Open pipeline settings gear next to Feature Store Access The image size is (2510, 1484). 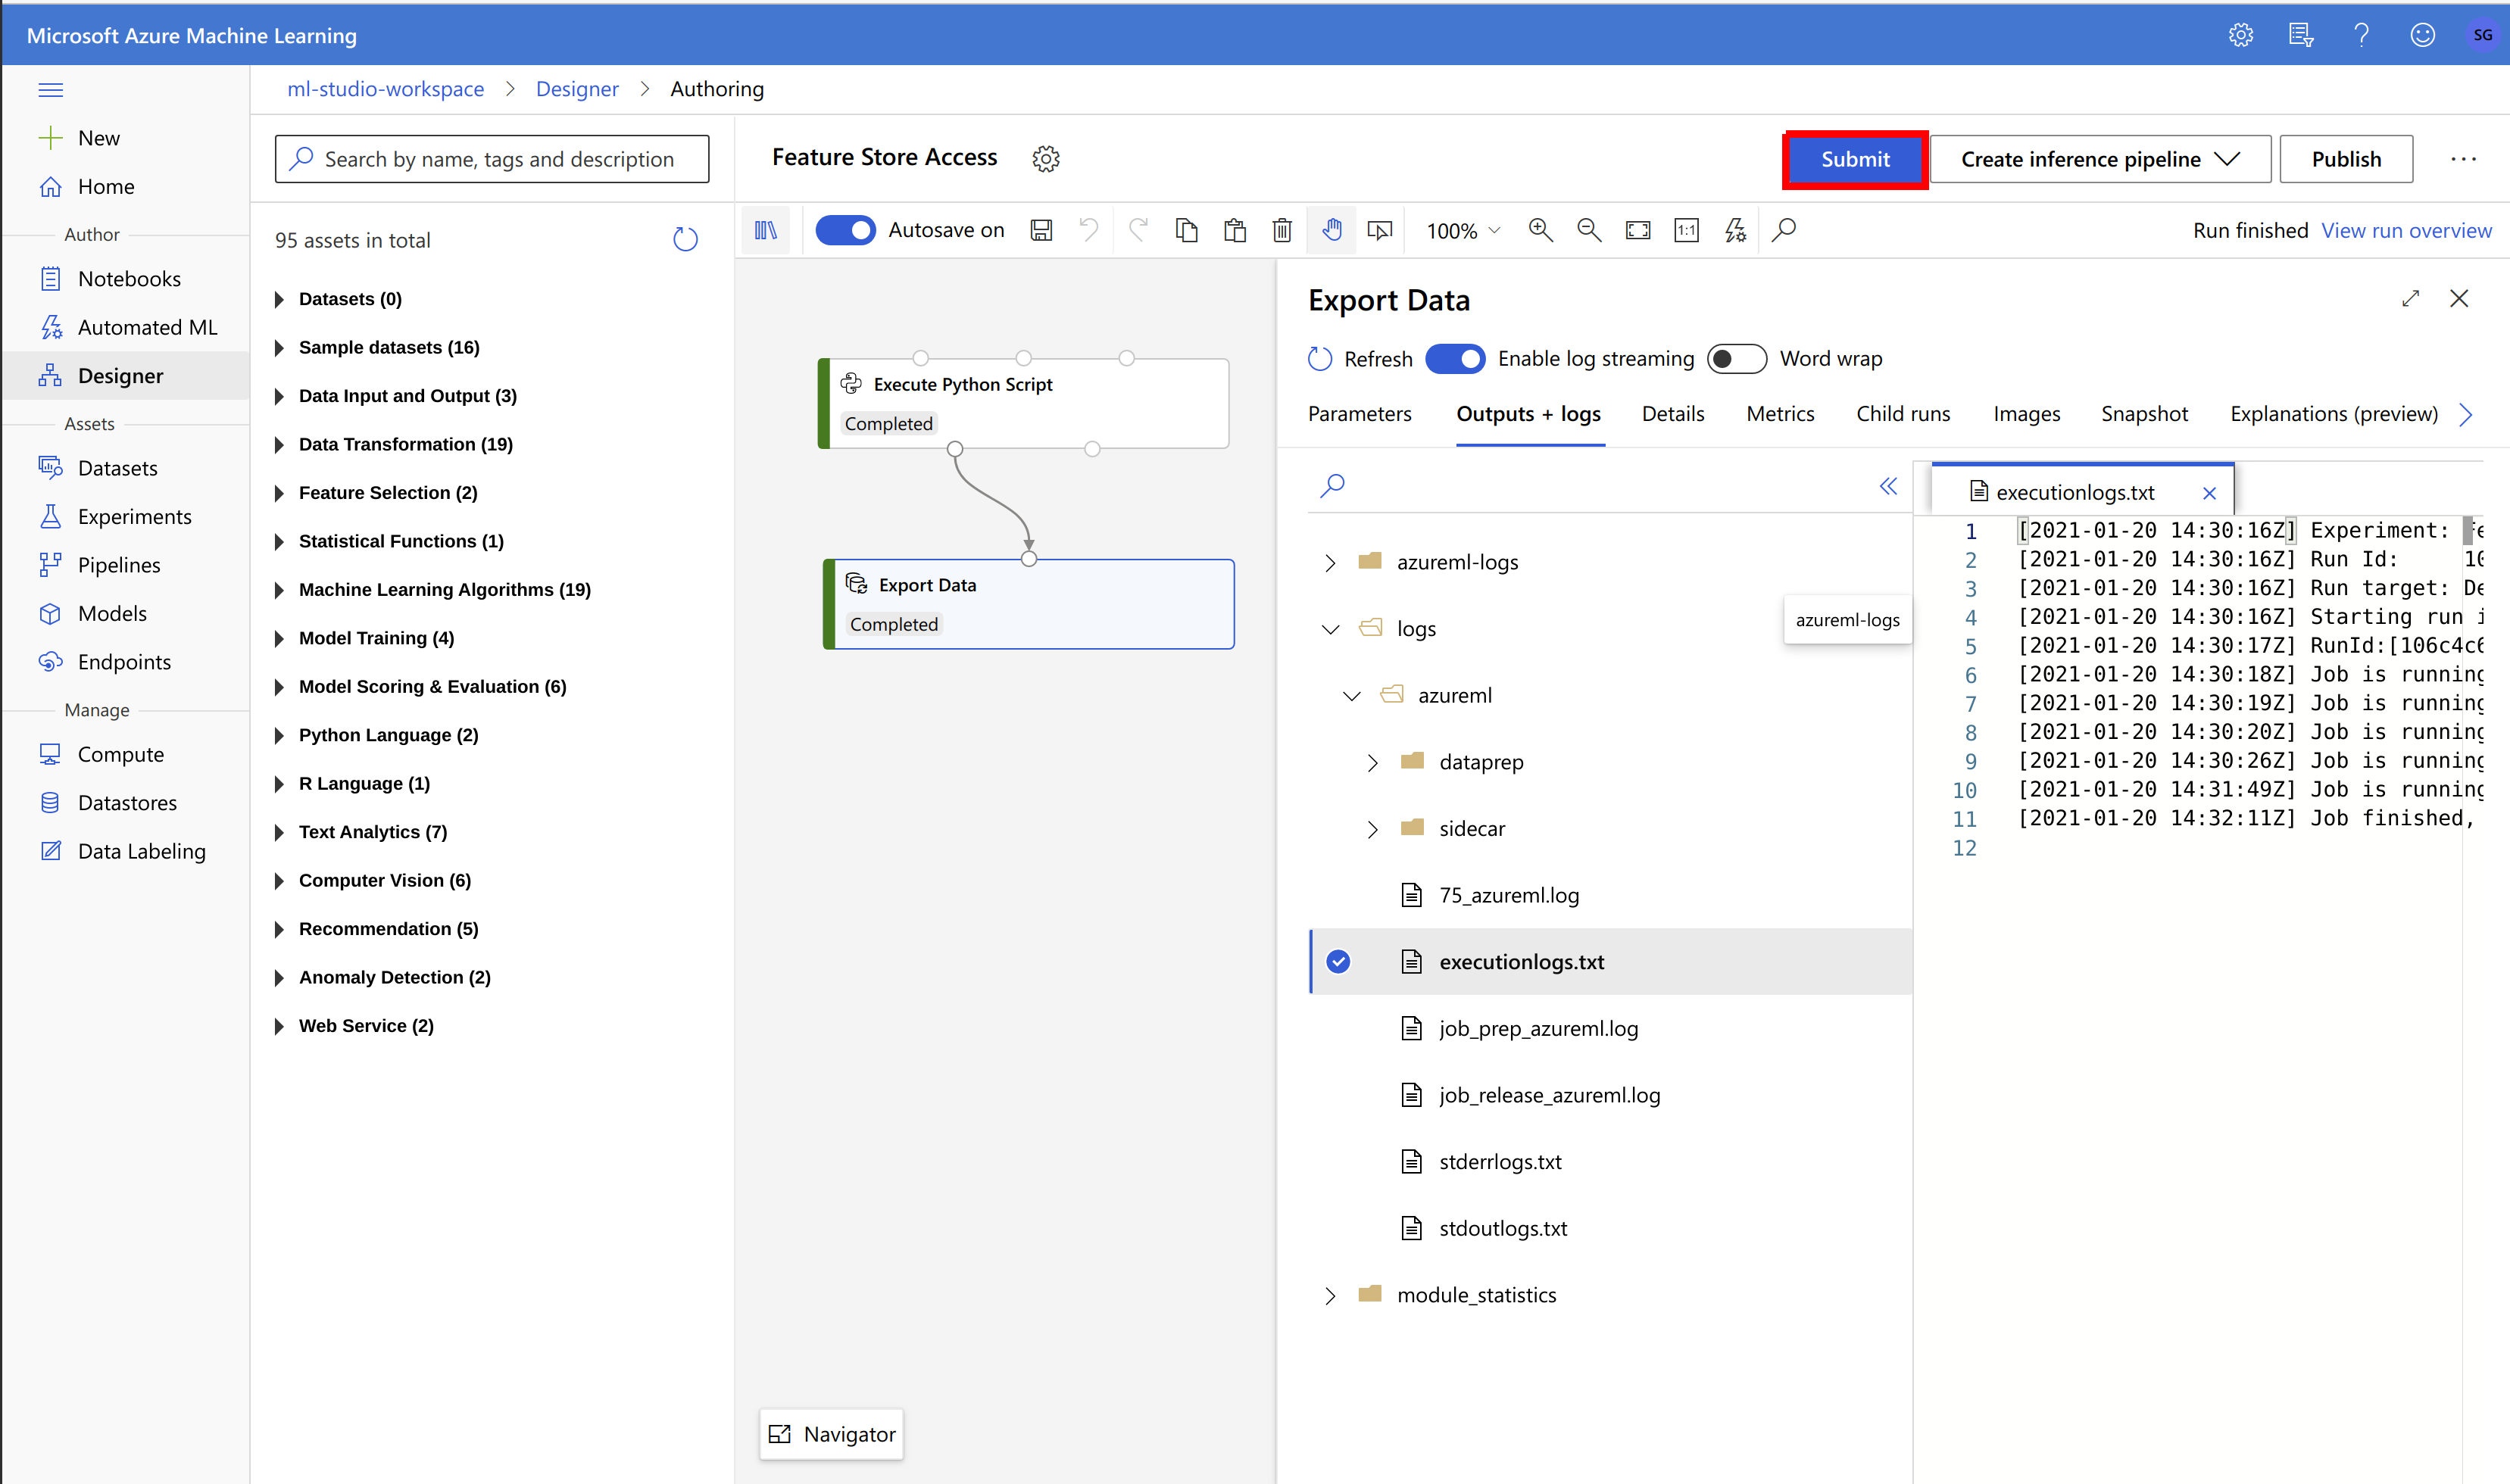coord(1046,158)
